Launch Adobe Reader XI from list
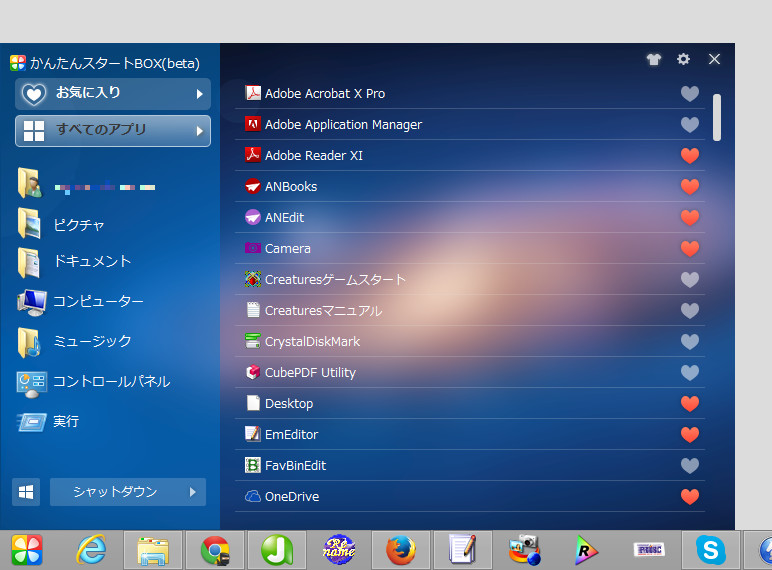Image resolution: width=772 pixels, height=570 pixels. coord(470,156)
